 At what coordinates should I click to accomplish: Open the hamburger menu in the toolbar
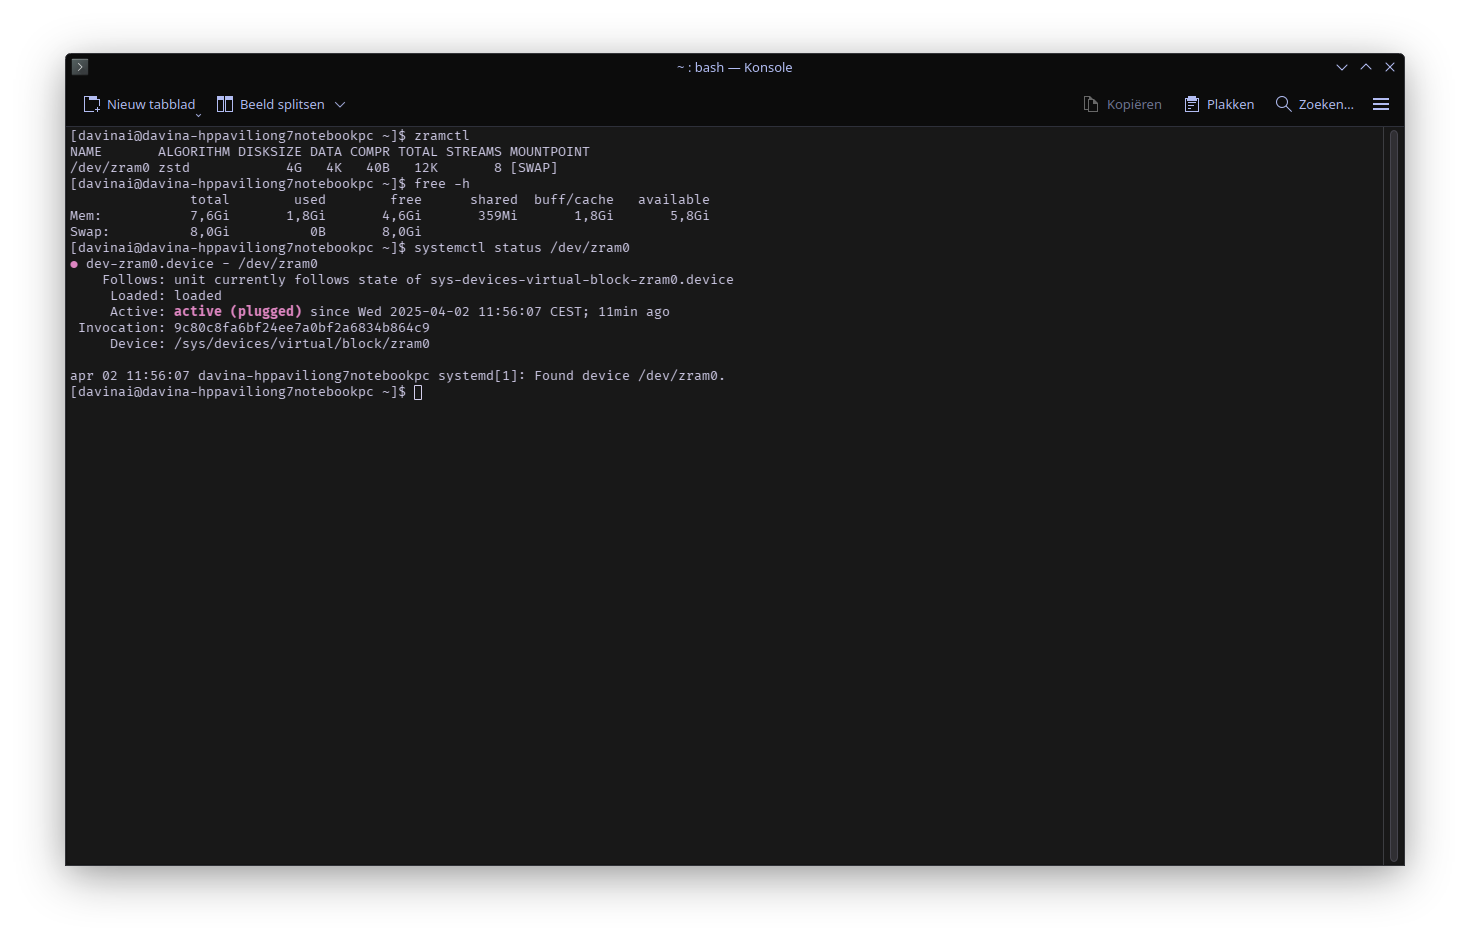(1381, 104)
